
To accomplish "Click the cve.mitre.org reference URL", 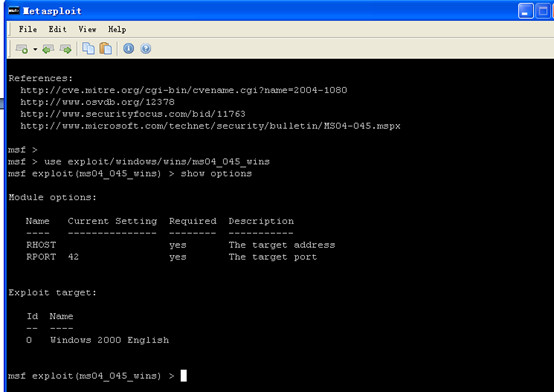I will [184, 90].
